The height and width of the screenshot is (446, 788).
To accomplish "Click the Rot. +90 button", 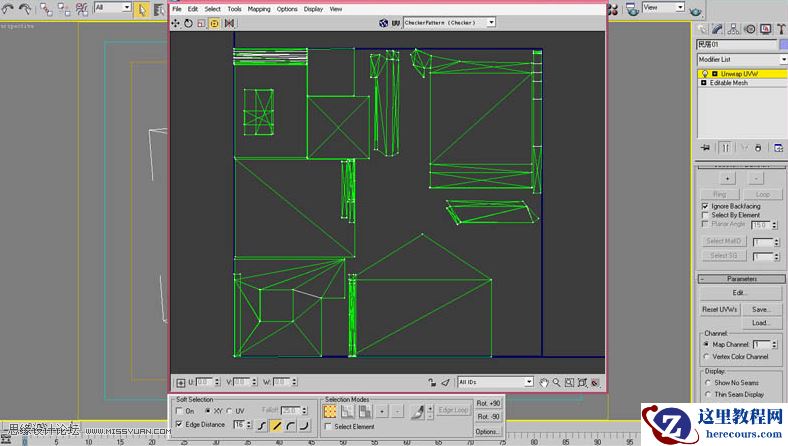I will (488, 403).
